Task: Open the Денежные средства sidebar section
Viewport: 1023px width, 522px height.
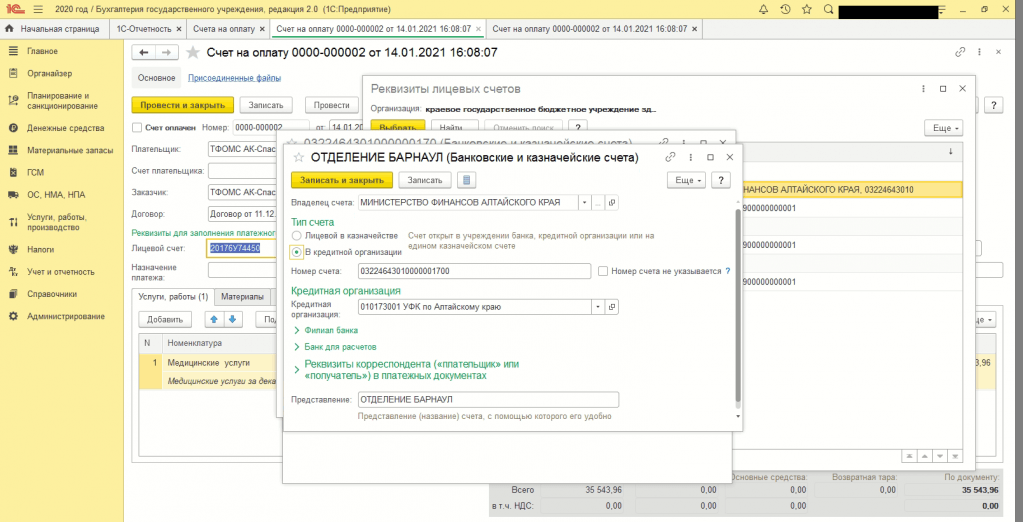Action: click(66, 128)
